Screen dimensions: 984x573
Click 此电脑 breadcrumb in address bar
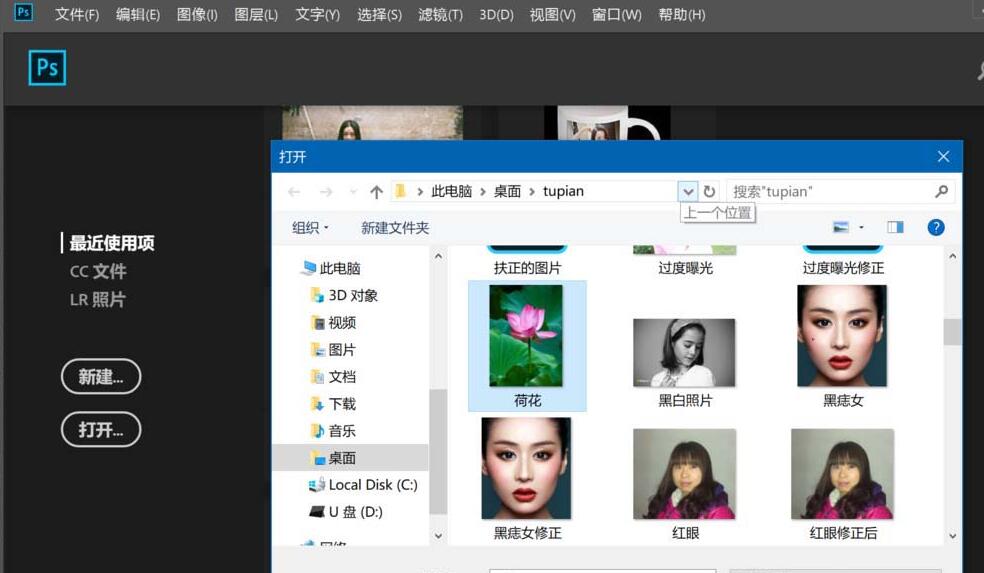tap(451, 191)
